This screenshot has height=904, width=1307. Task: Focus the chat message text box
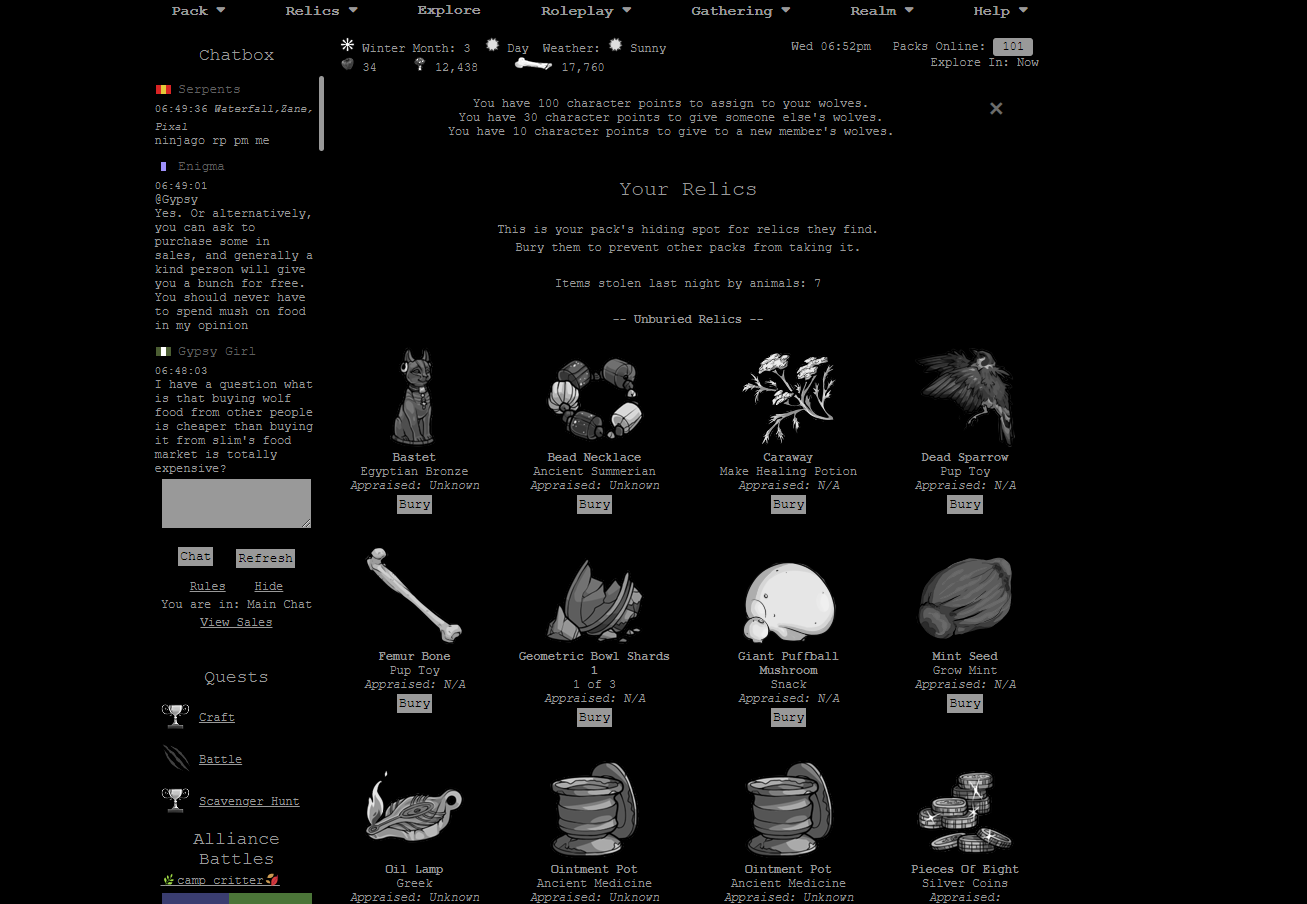(236, 503)
